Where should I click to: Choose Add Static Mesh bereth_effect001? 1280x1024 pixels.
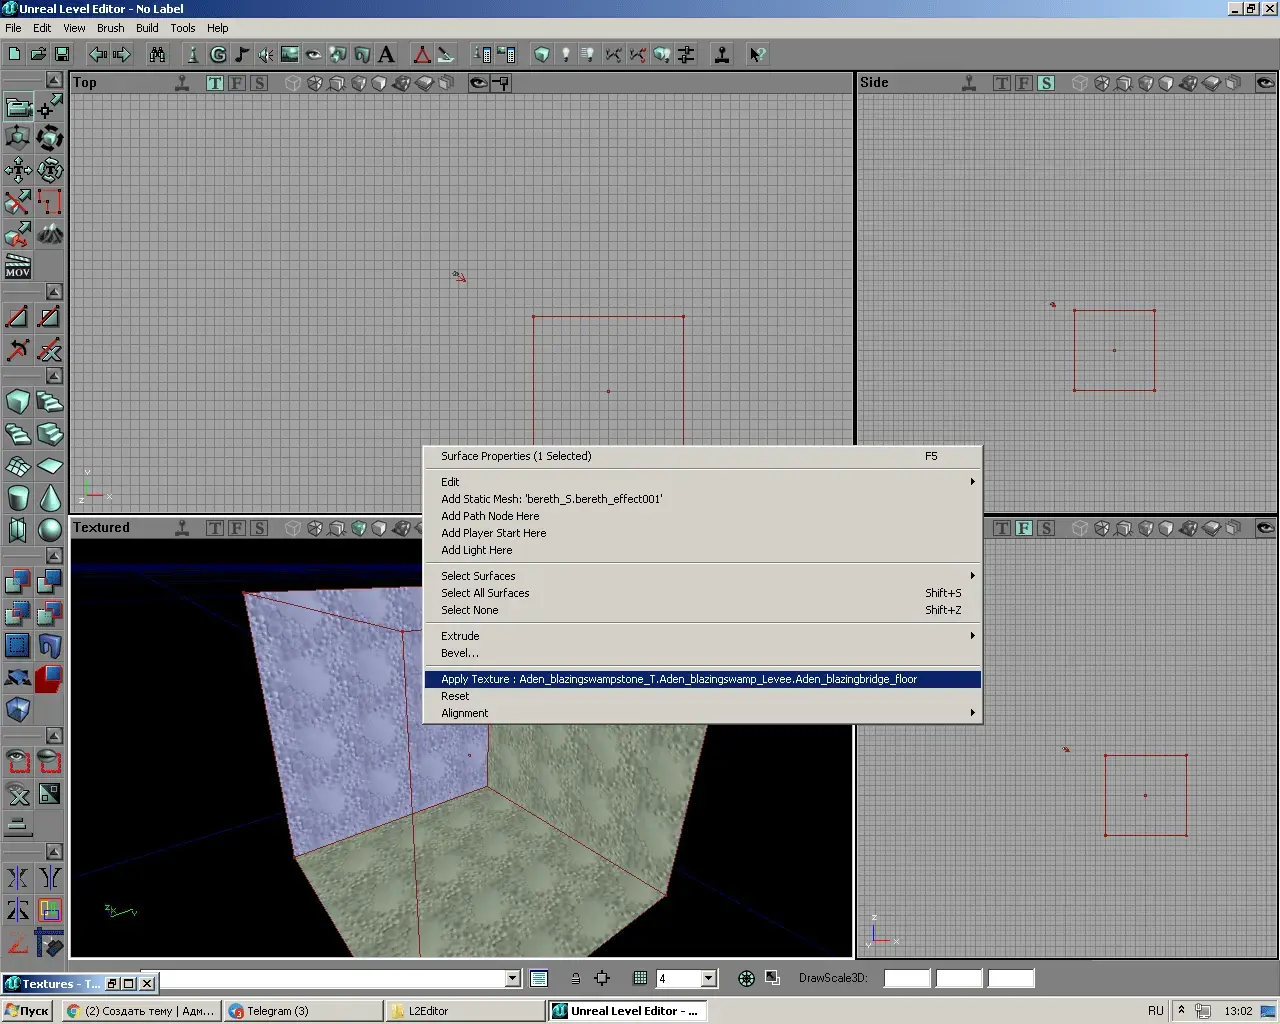[702, 499]
